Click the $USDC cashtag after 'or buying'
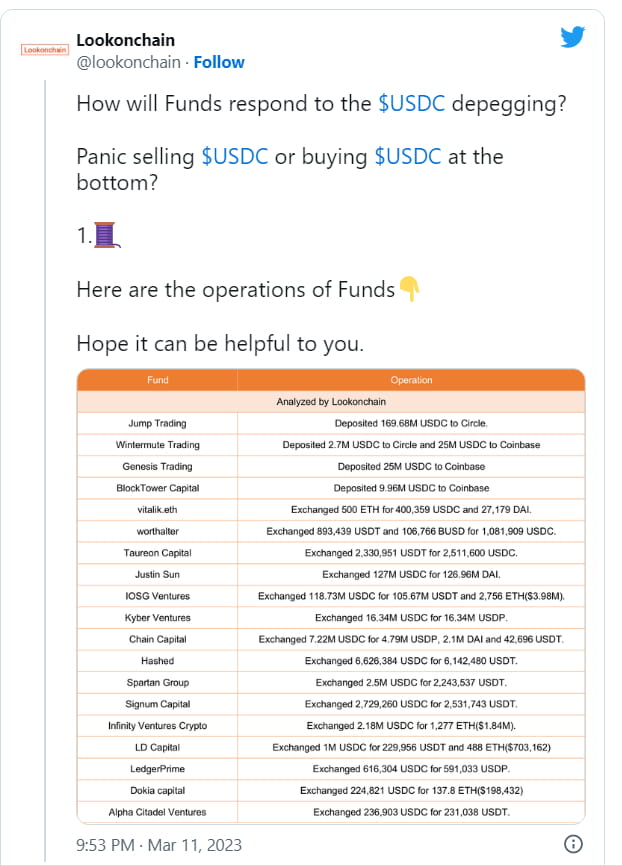Screen dimensions: 622x866 [x=408, y=156]
